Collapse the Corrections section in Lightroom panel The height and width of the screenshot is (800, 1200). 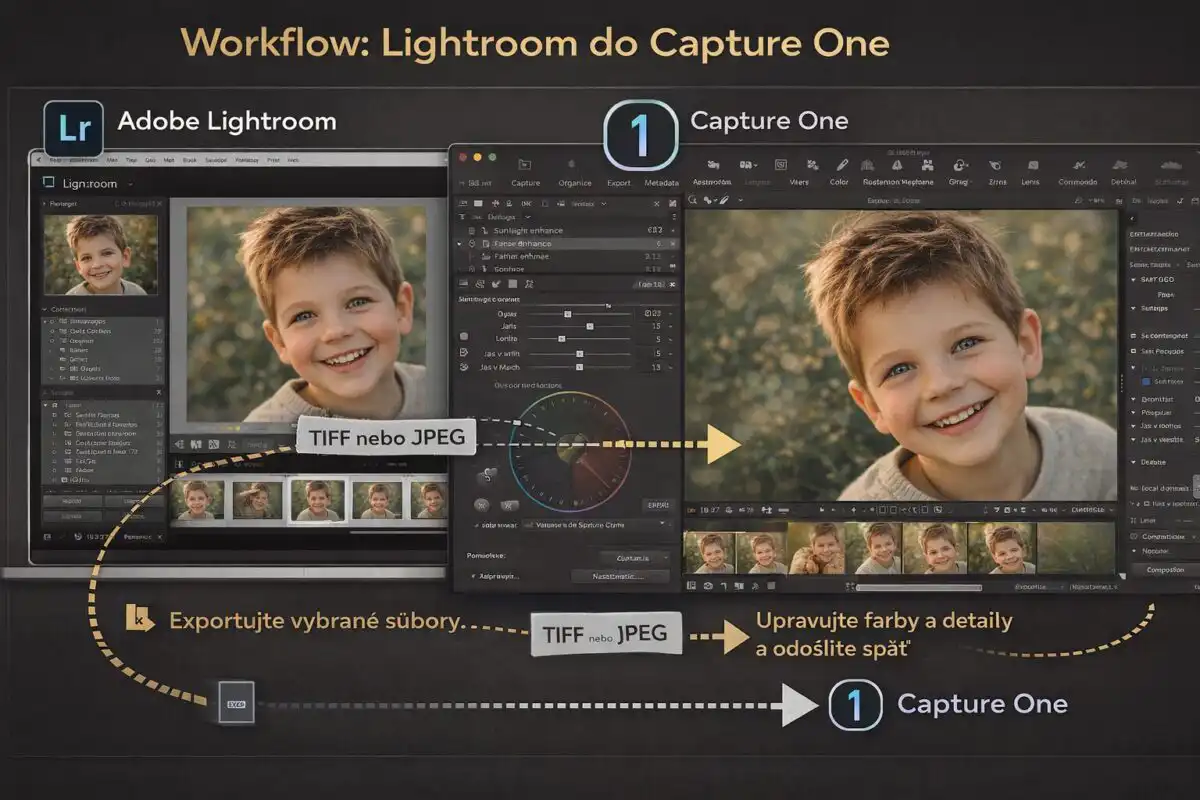44,310
